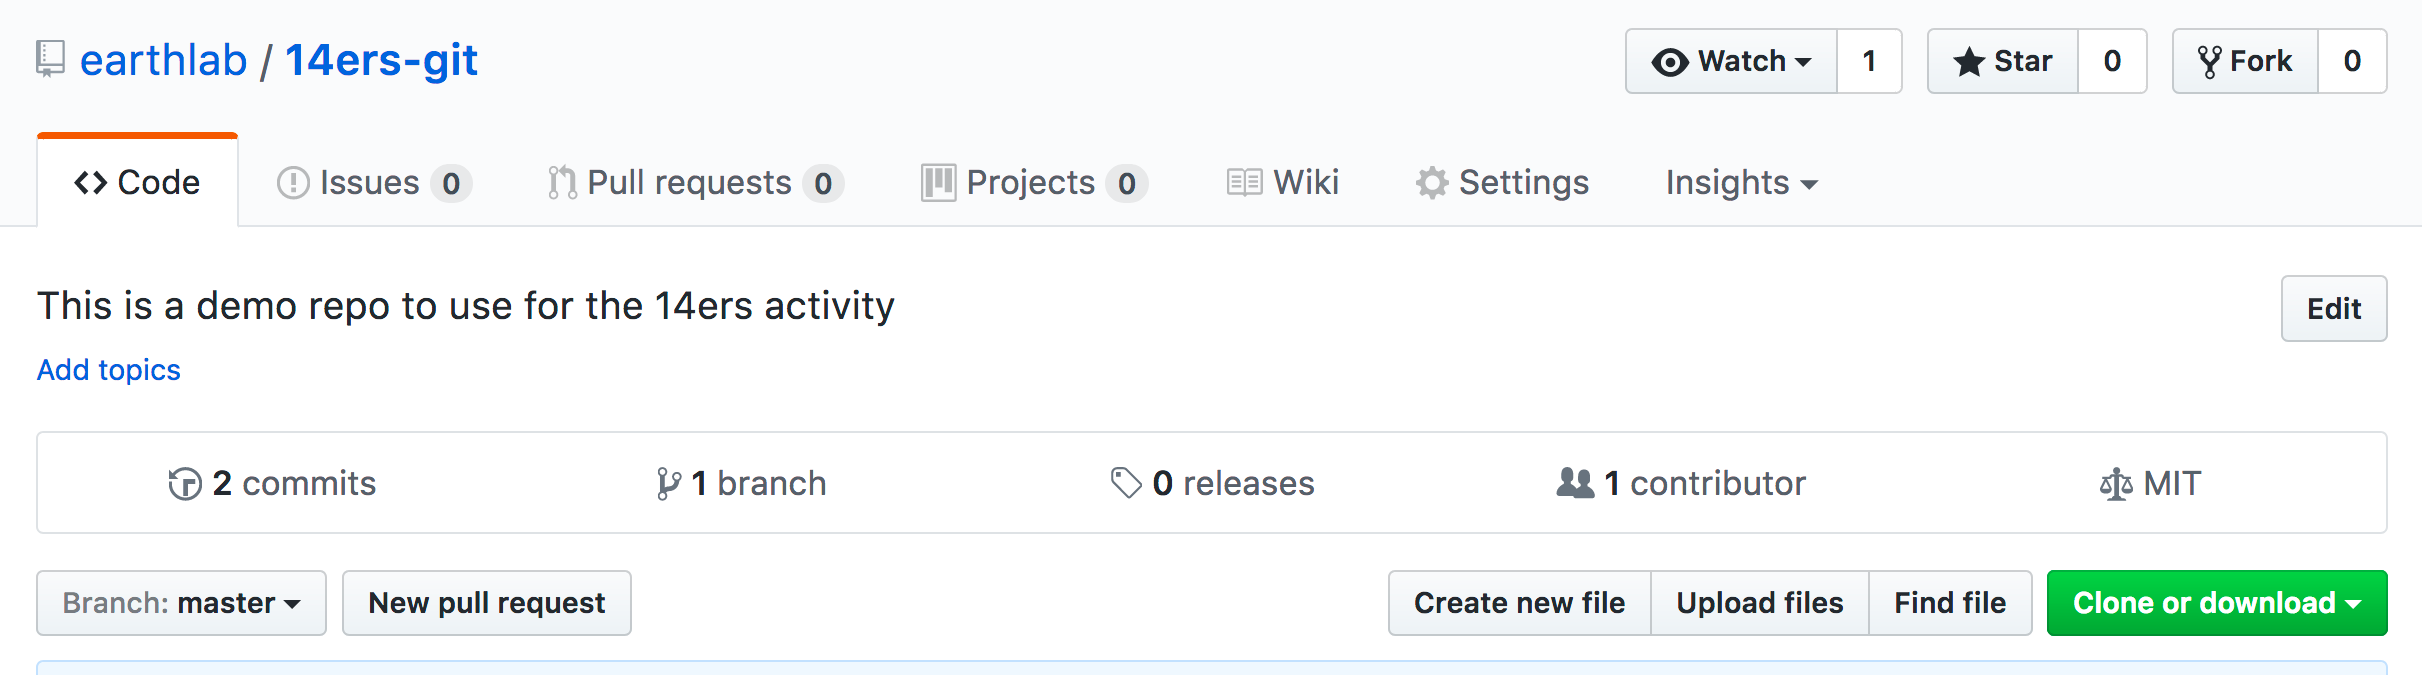The image size is (2422, 675).
Task: Expand the Insights dropdown
Action: (x=1741, y=182)
